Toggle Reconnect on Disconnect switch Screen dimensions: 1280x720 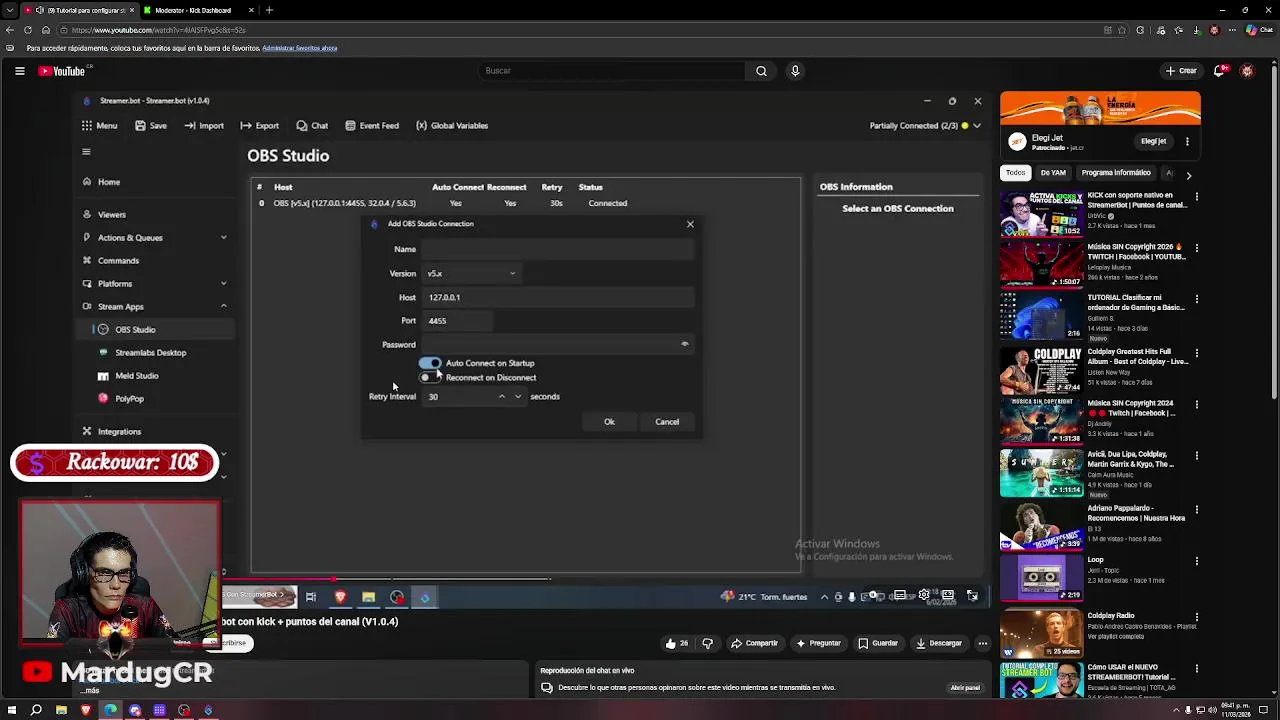(430, 378)
